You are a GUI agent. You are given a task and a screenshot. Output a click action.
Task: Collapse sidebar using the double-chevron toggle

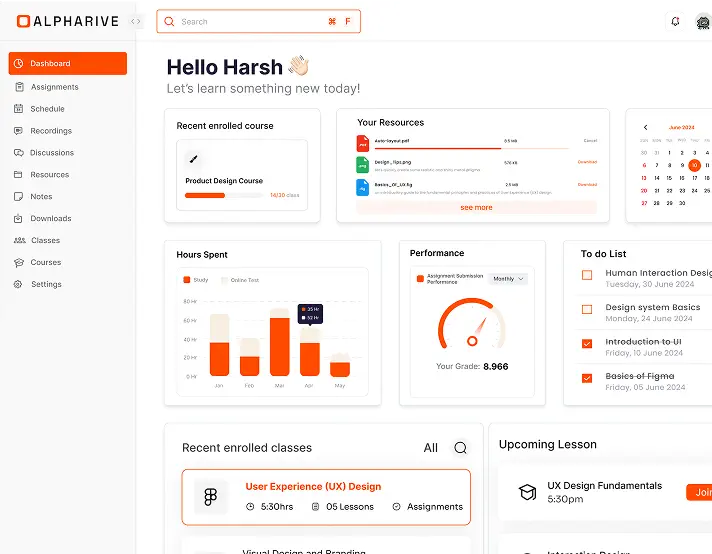135,21
